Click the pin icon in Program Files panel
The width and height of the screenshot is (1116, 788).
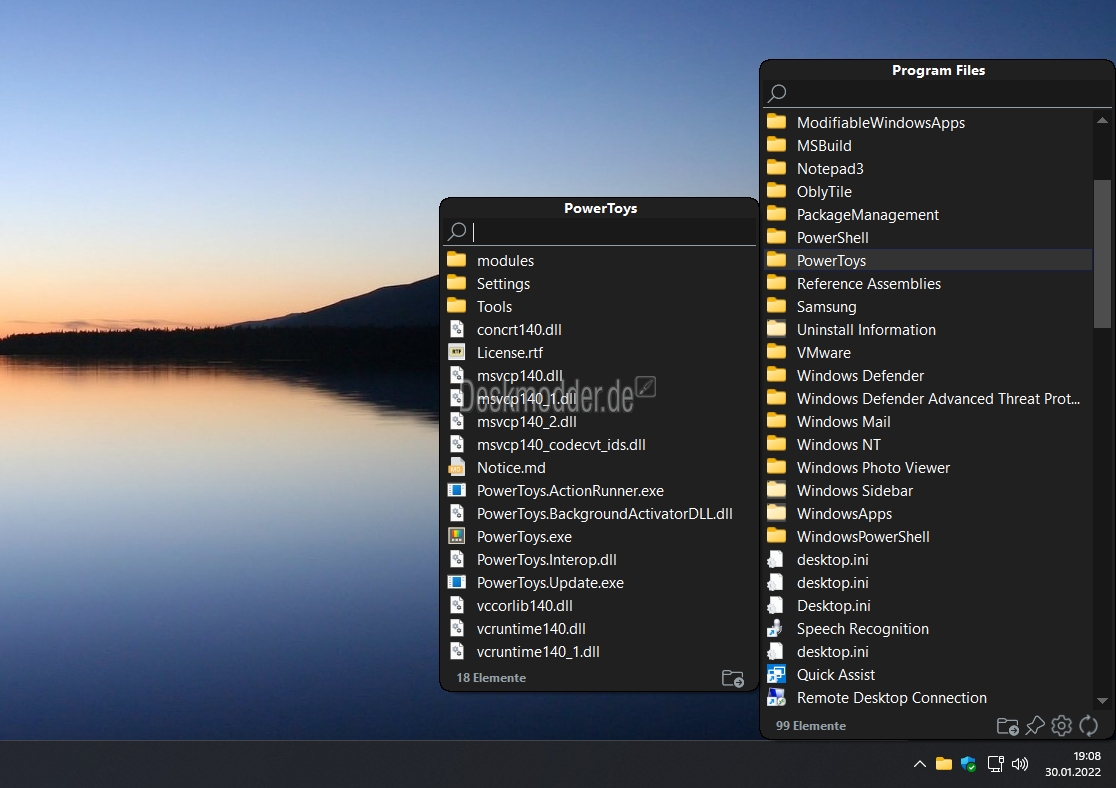[x=1035, y=725]
